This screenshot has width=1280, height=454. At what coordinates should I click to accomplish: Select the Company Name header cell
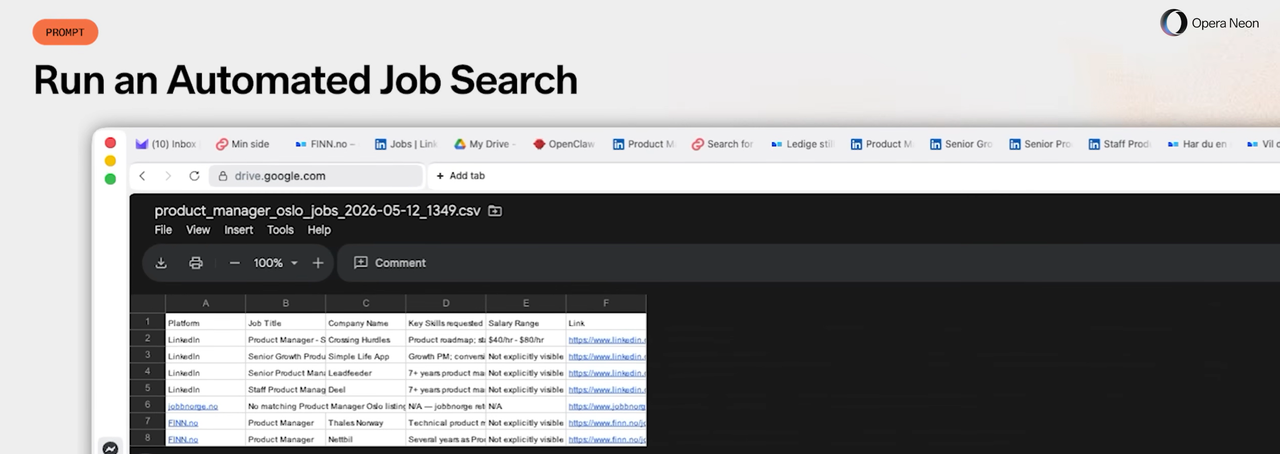coord(365,322)
